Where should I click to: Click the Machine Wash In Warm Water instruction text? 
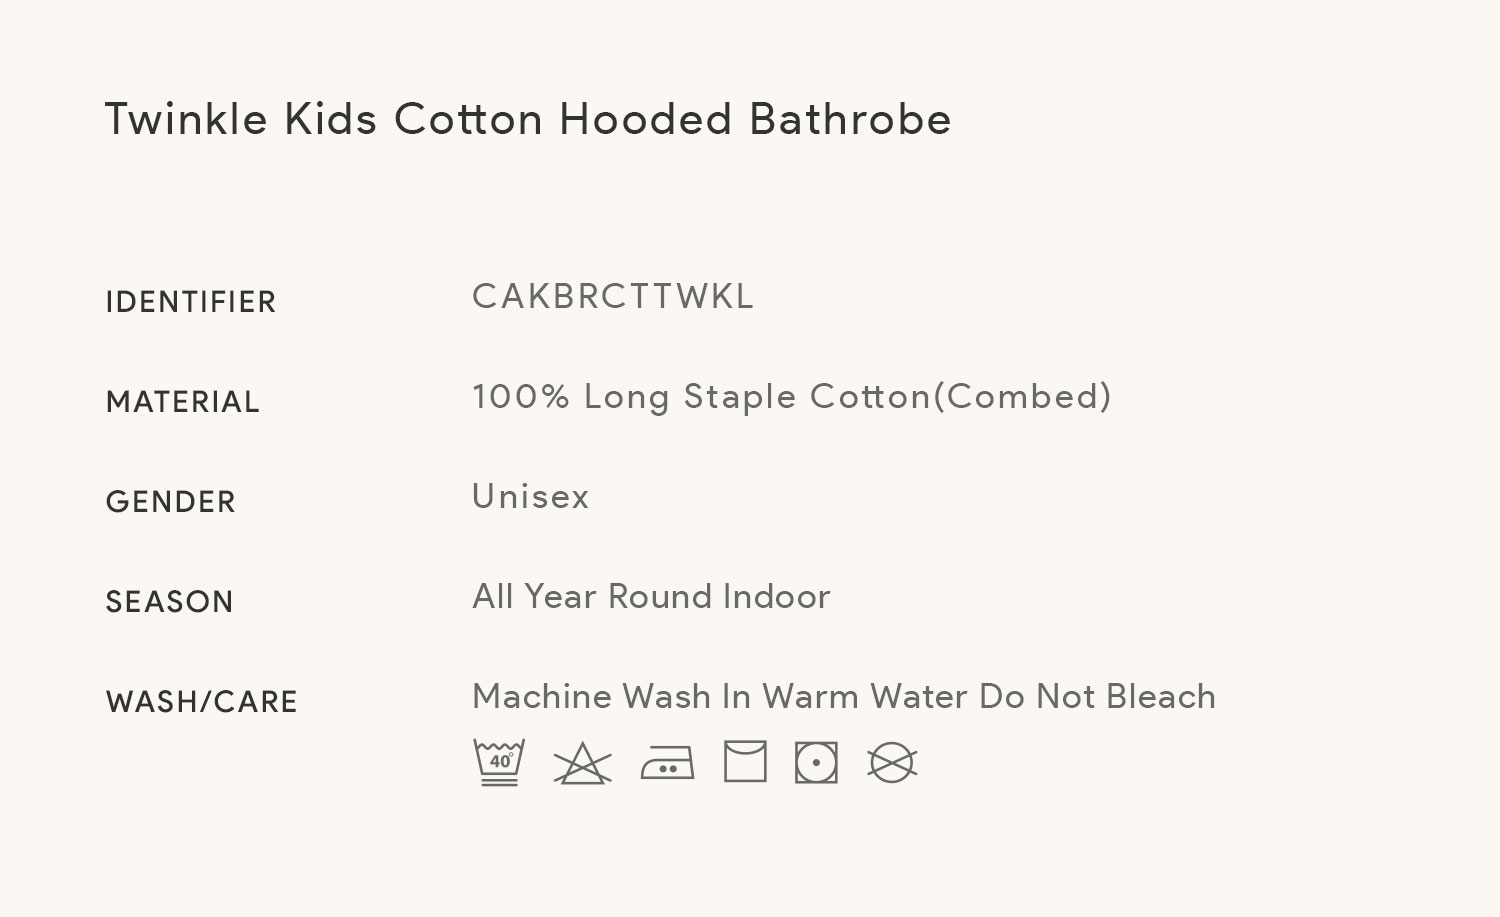pos(720,696)
